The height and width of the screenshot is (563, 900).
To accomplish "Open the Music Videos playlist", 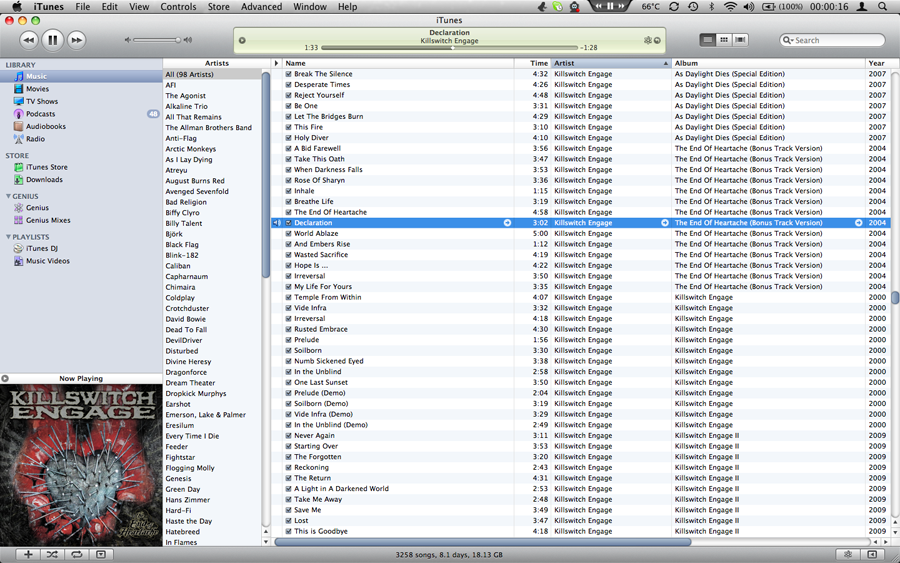I will (x=48, y=261).
